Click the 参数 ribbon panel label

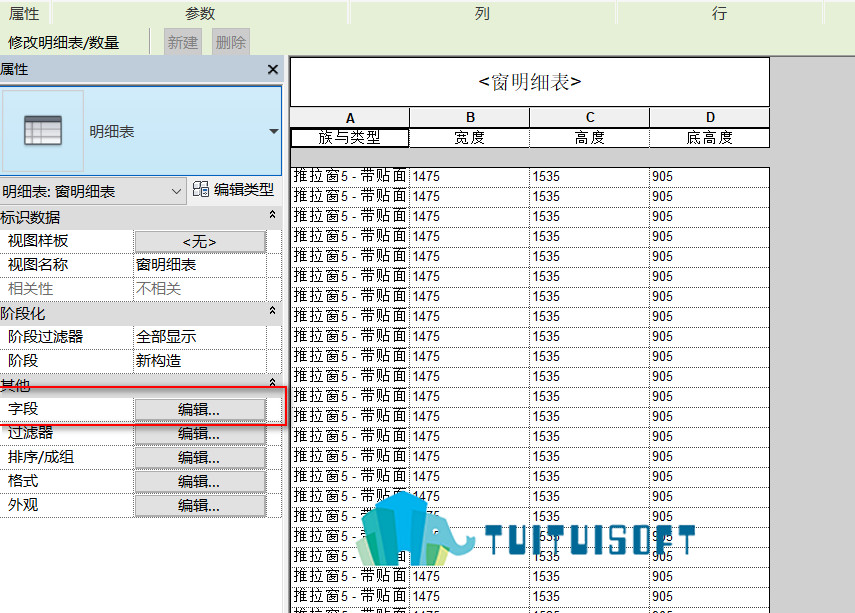coord(200,13)
